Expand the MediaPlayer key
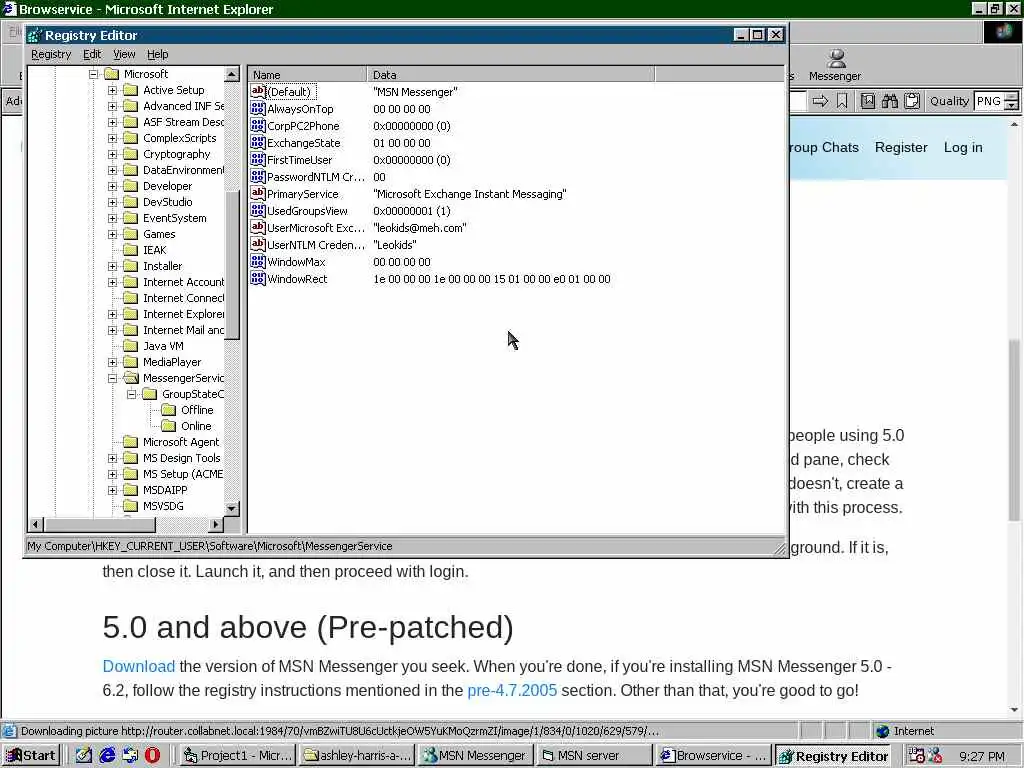This screenshot has height=768, width=1024. pyautogui.click(x=112, y=362)
